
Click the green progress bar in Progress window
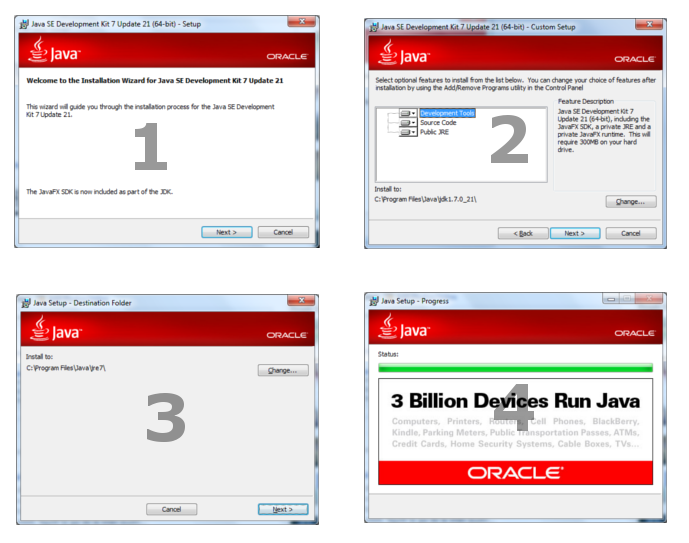point(515,368)
